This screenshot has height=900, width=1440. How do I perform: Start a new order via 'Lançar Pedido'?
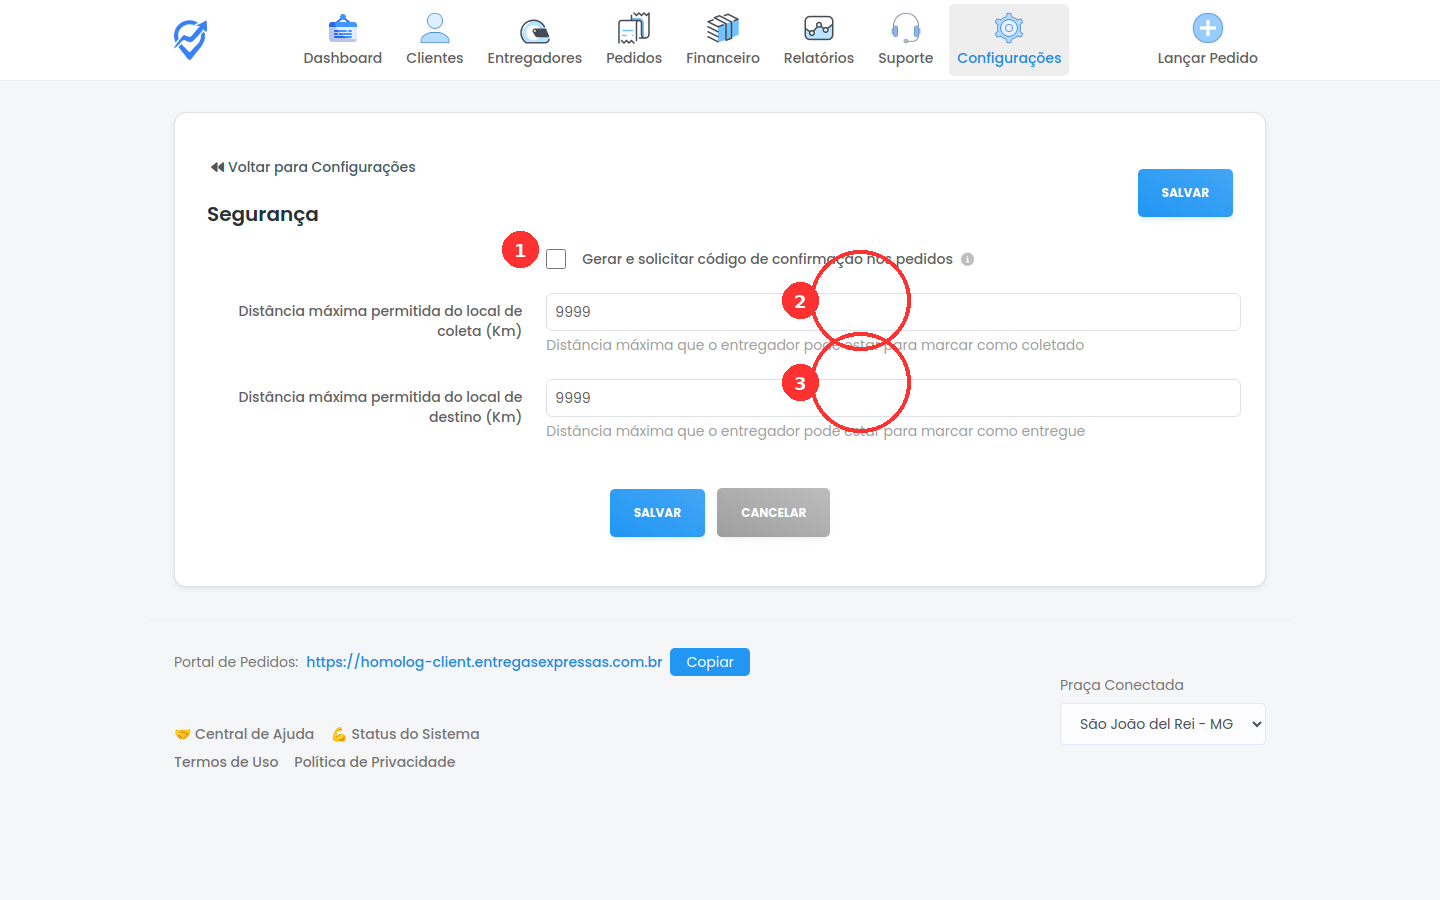(x=1207, y=39)
